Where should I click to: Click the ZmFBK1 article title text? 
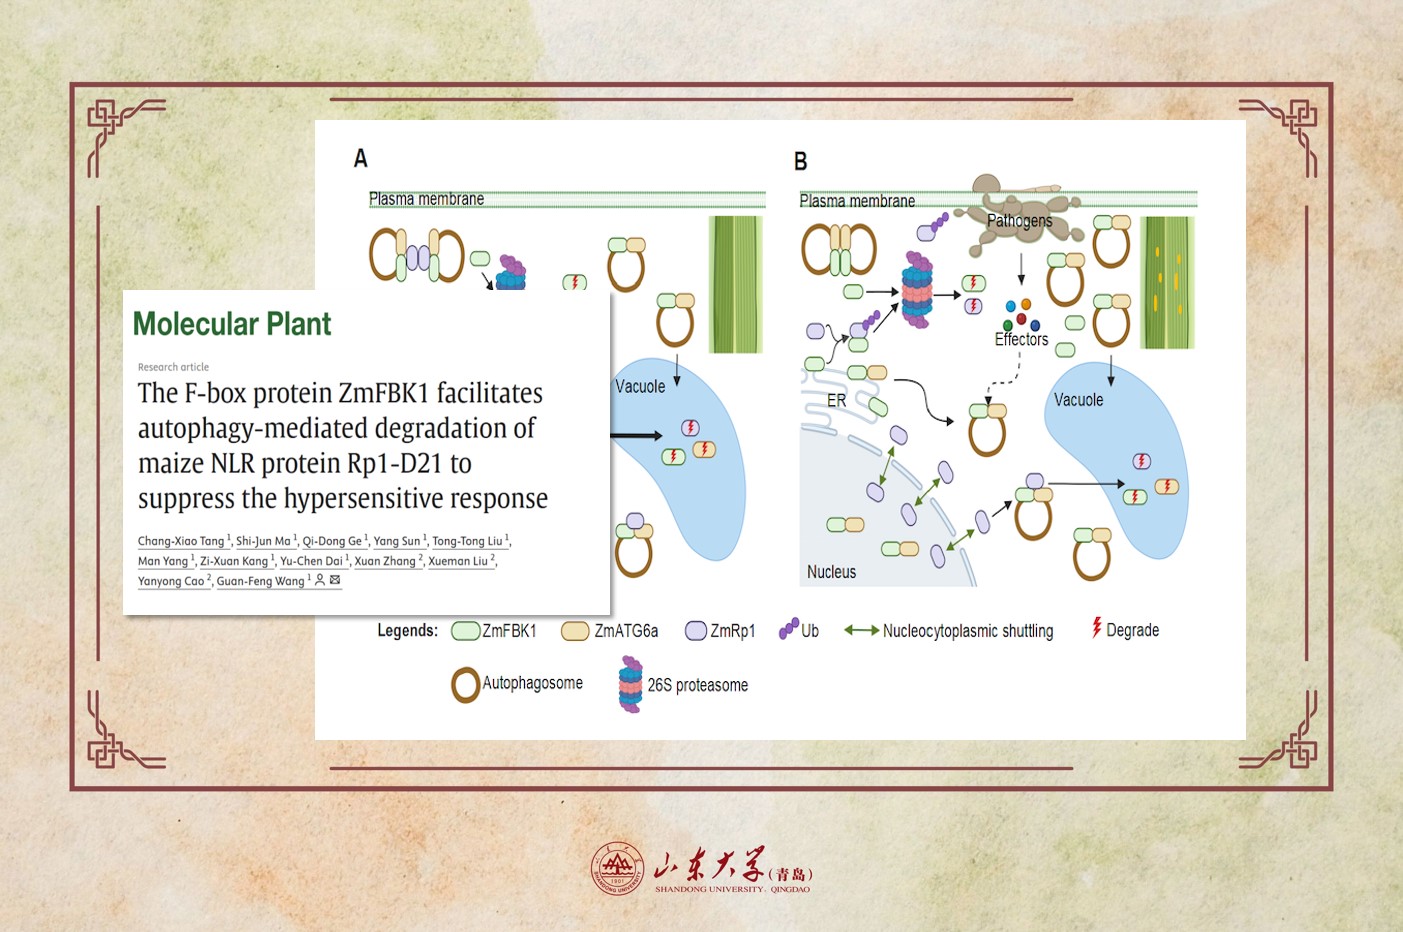(342, 445)
